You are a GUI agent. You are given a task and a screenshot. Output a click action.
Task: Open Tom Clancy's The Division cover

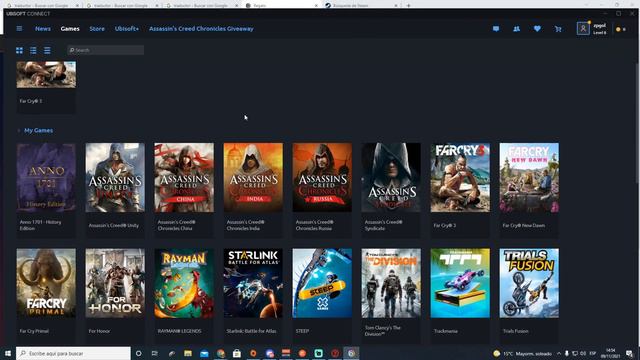[x=391, y=283]
